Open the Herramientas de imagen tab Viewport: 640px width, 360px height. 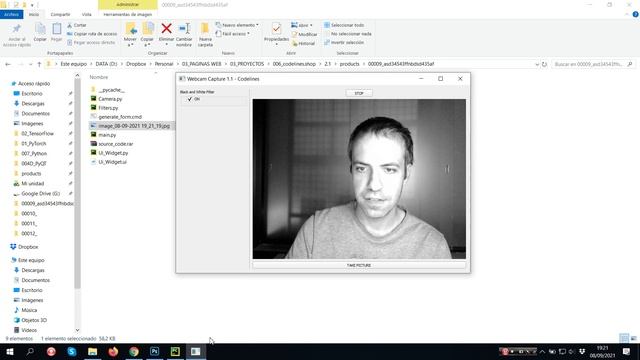128,14
